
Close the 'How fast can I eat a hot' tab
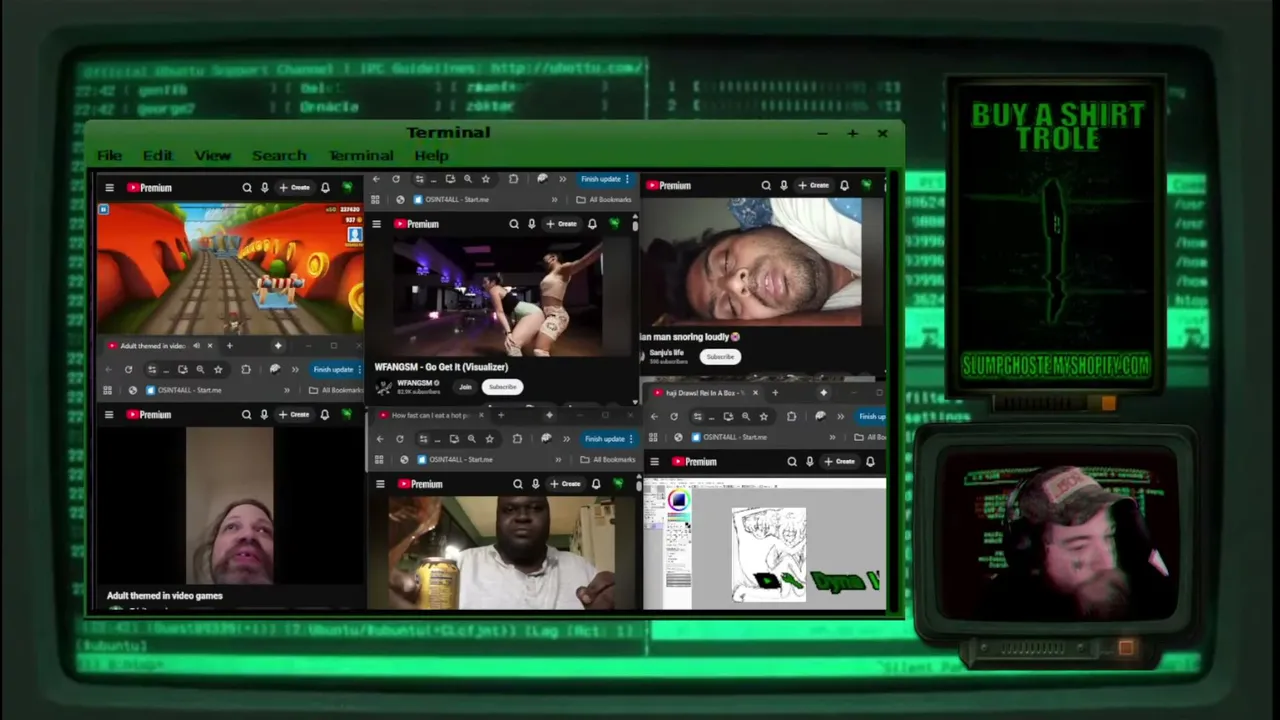coord(481,415)
